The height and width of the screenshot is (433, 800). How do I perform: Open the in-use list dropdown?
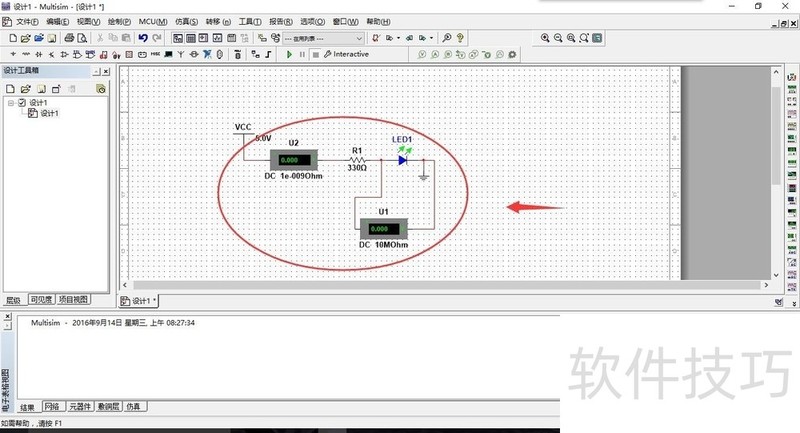pos(323,38)
